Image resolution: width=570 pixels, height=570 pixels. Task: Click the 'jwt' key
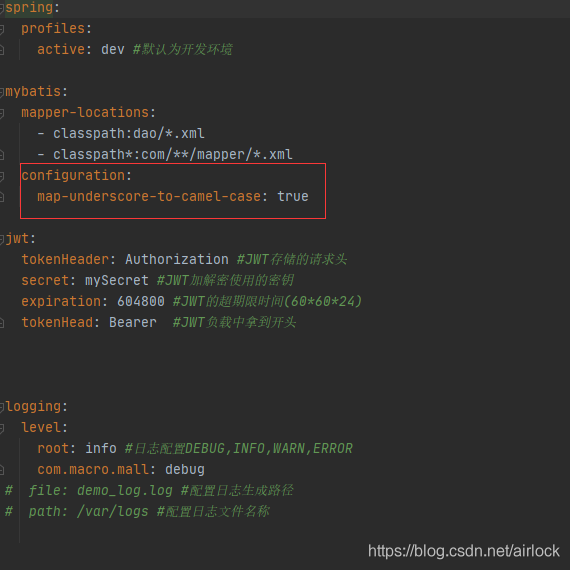click(17, 238)
